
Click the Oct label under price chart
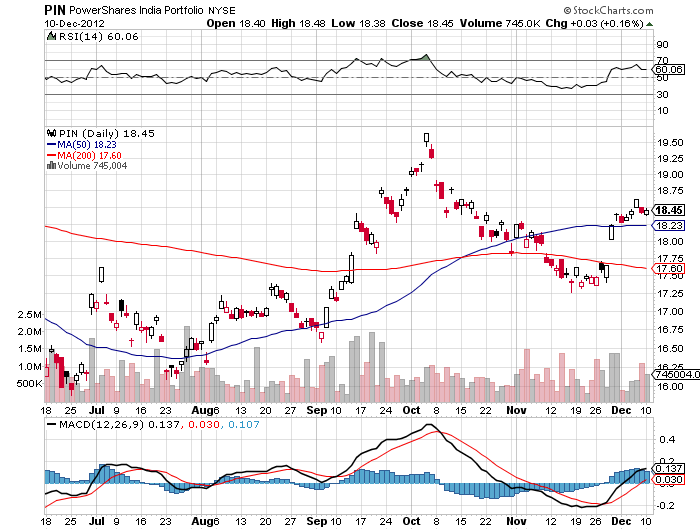[411, 410]
